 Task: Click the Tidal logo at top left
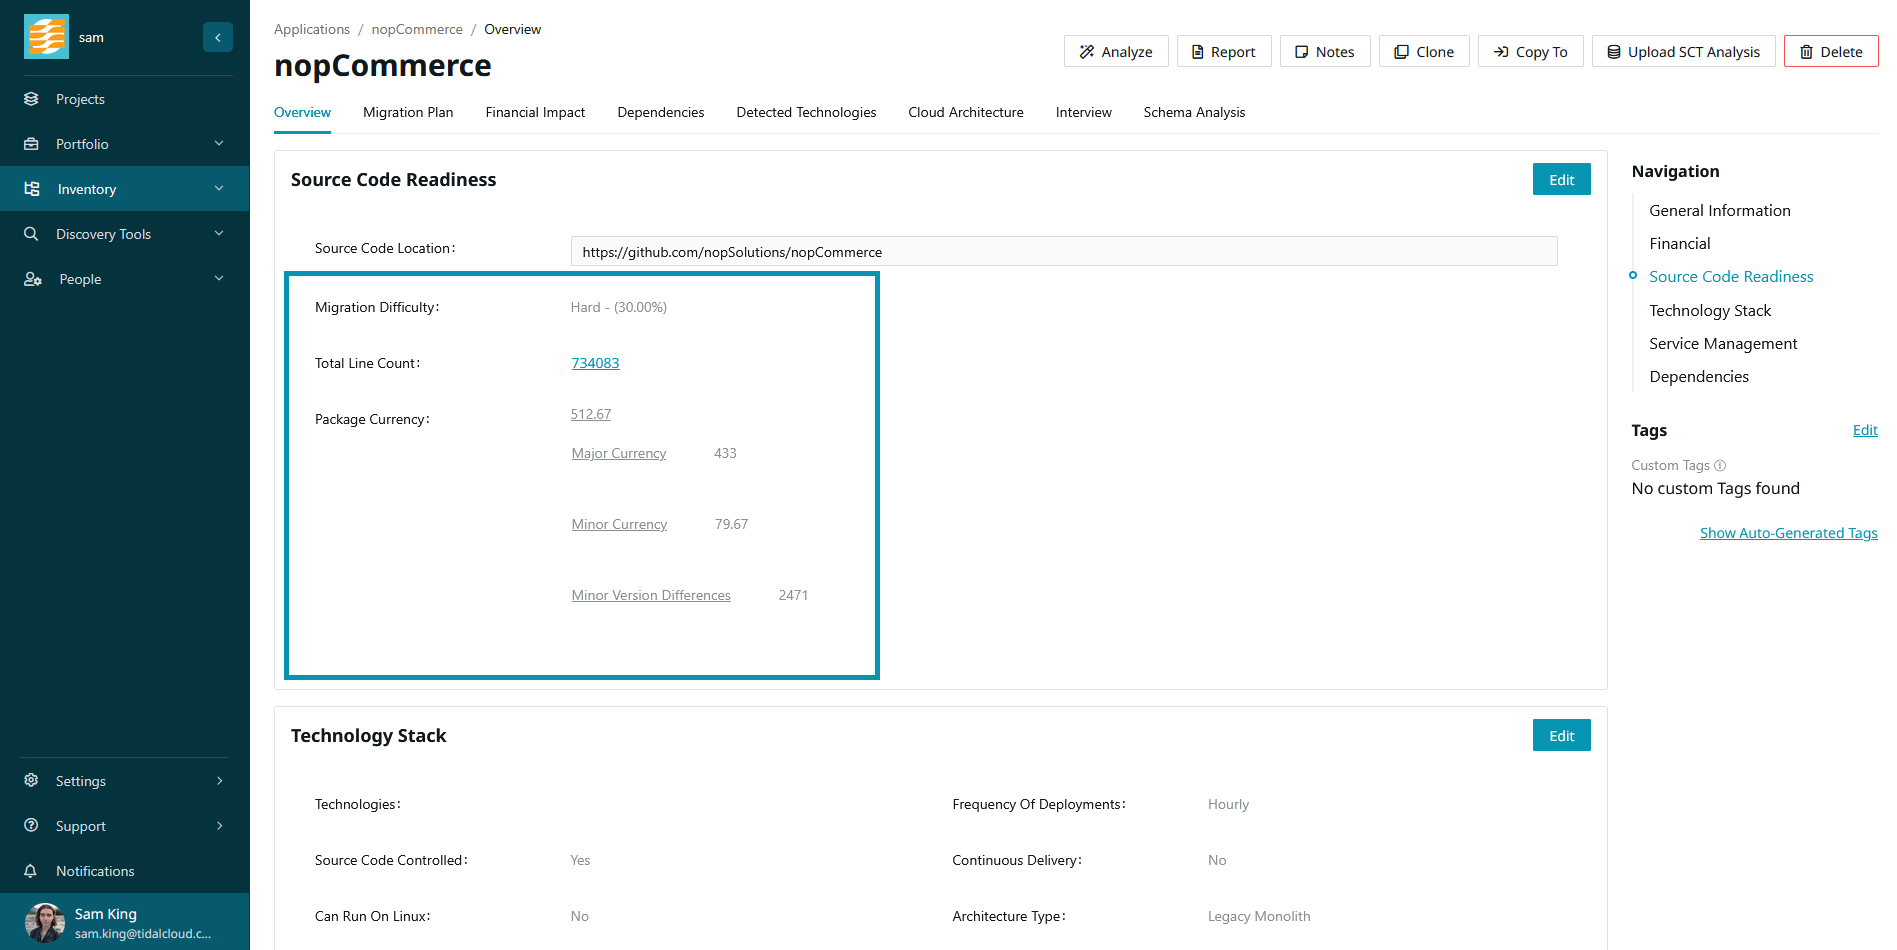46,37
